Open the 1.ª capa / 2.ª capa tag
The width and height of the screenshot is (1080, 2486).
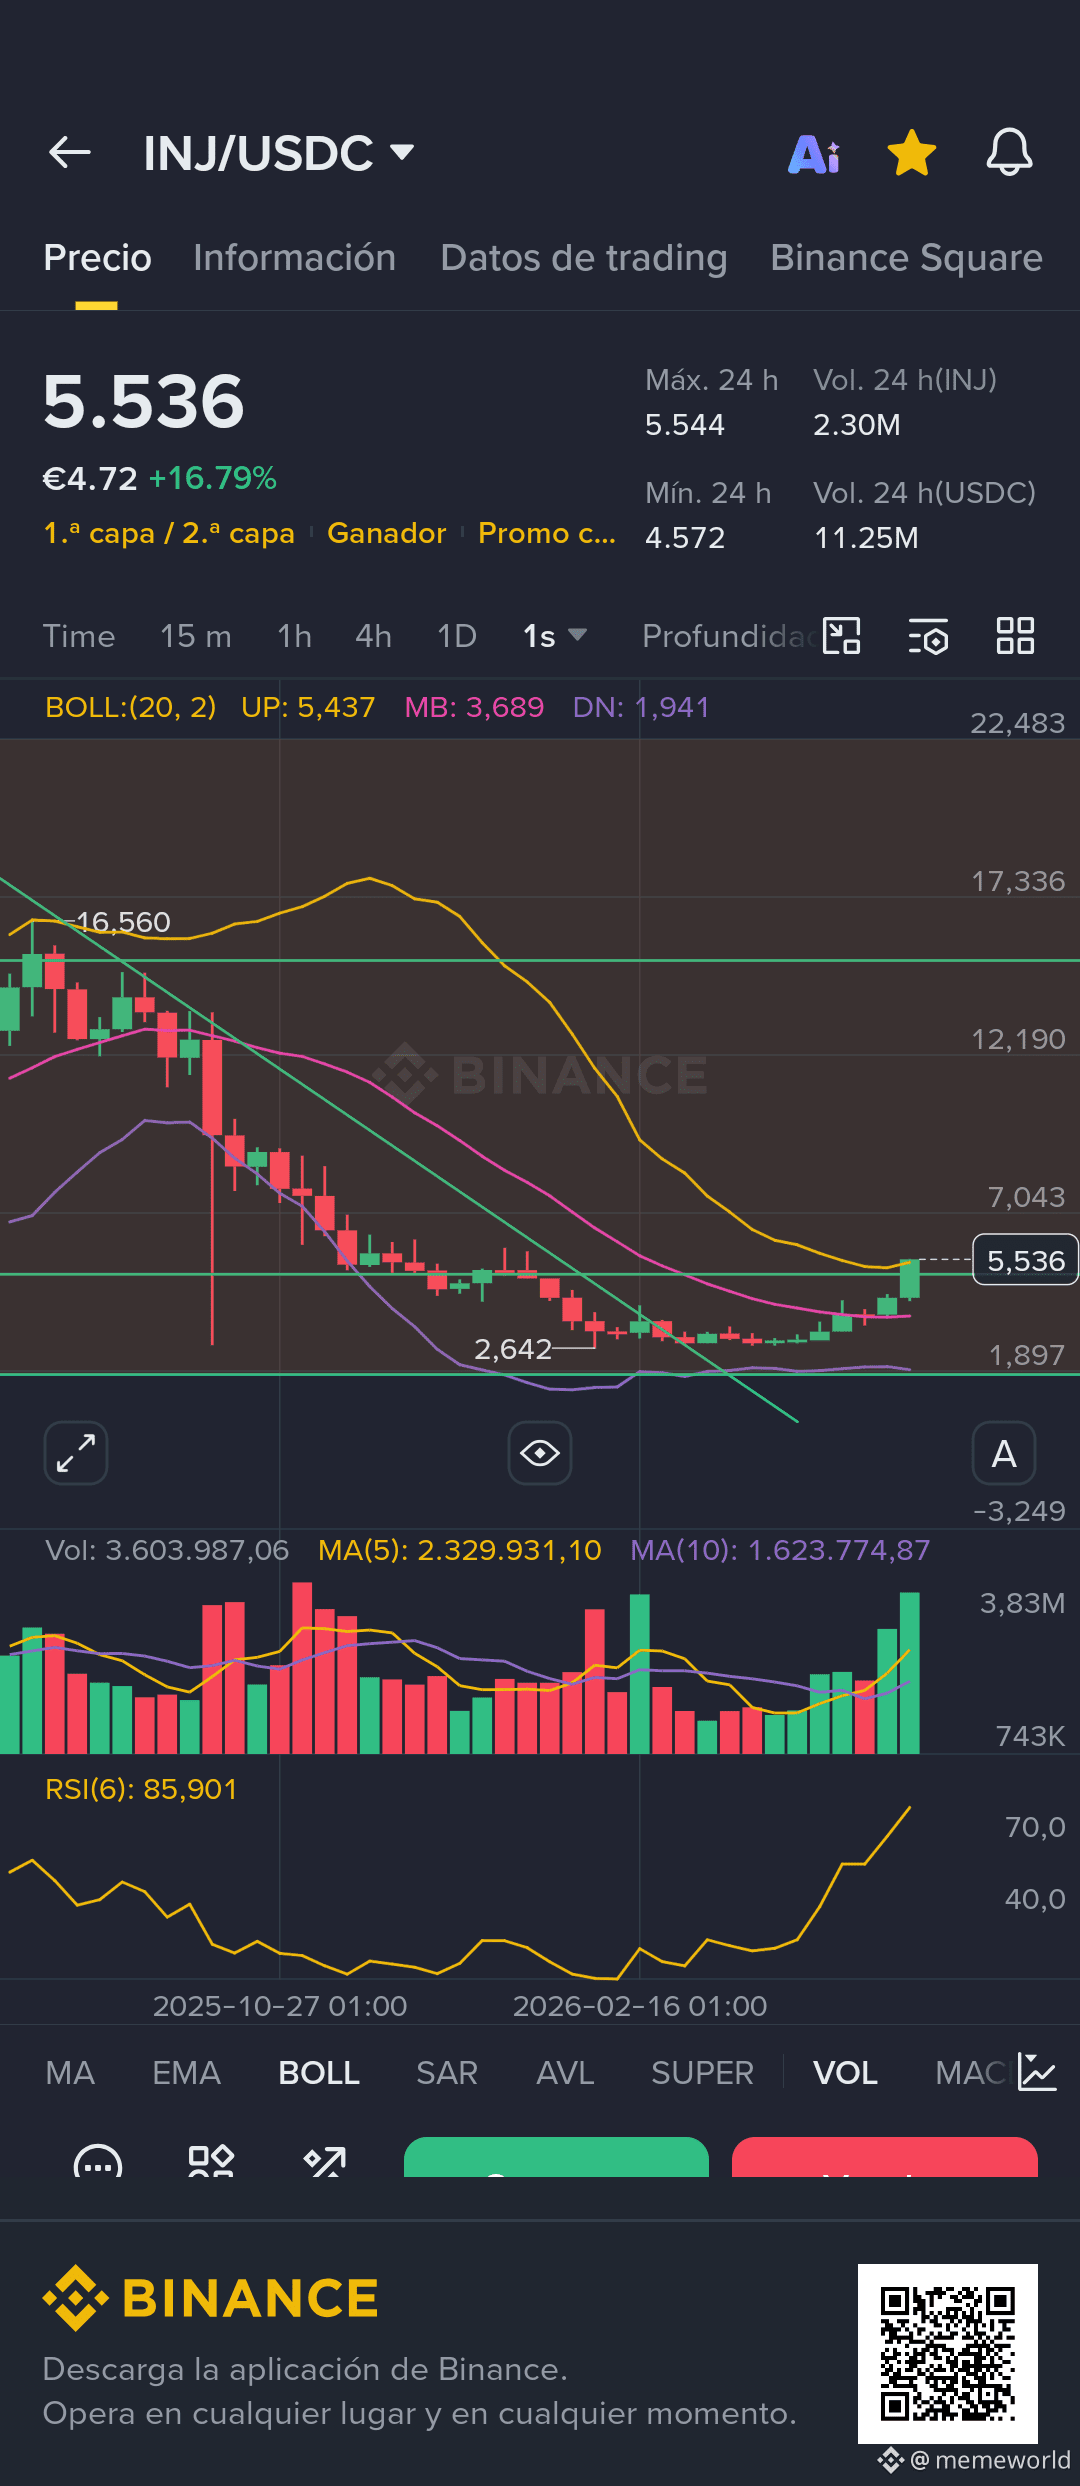tap(169, 533)
